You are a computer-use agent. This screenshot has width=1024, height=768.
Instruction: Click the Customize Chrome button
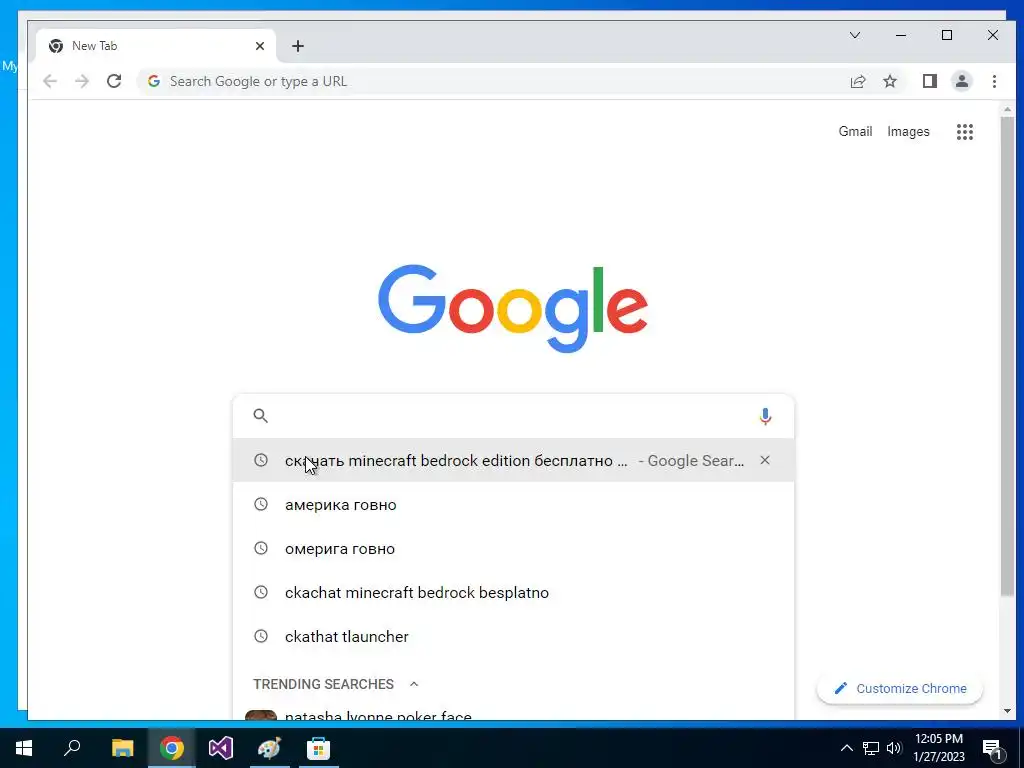[900, 688]
